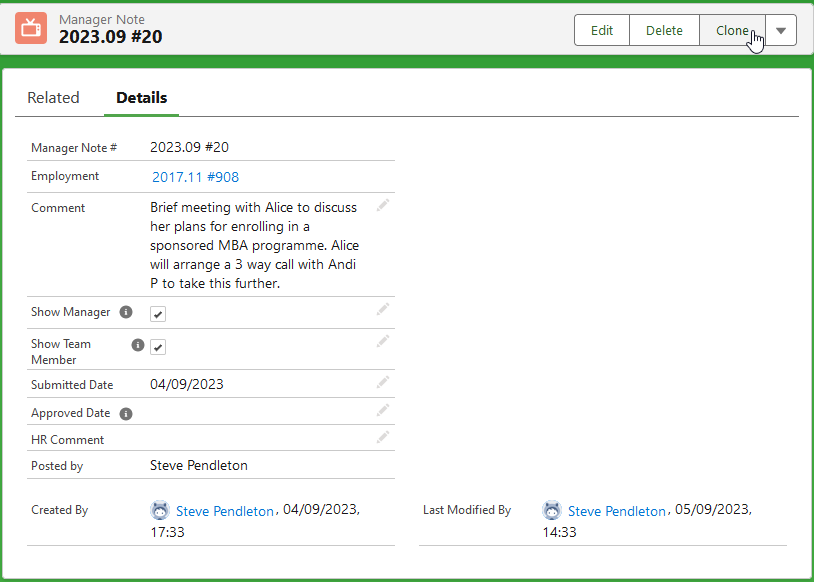Click Last Modified By user avatar icon

tap(552, 510)
